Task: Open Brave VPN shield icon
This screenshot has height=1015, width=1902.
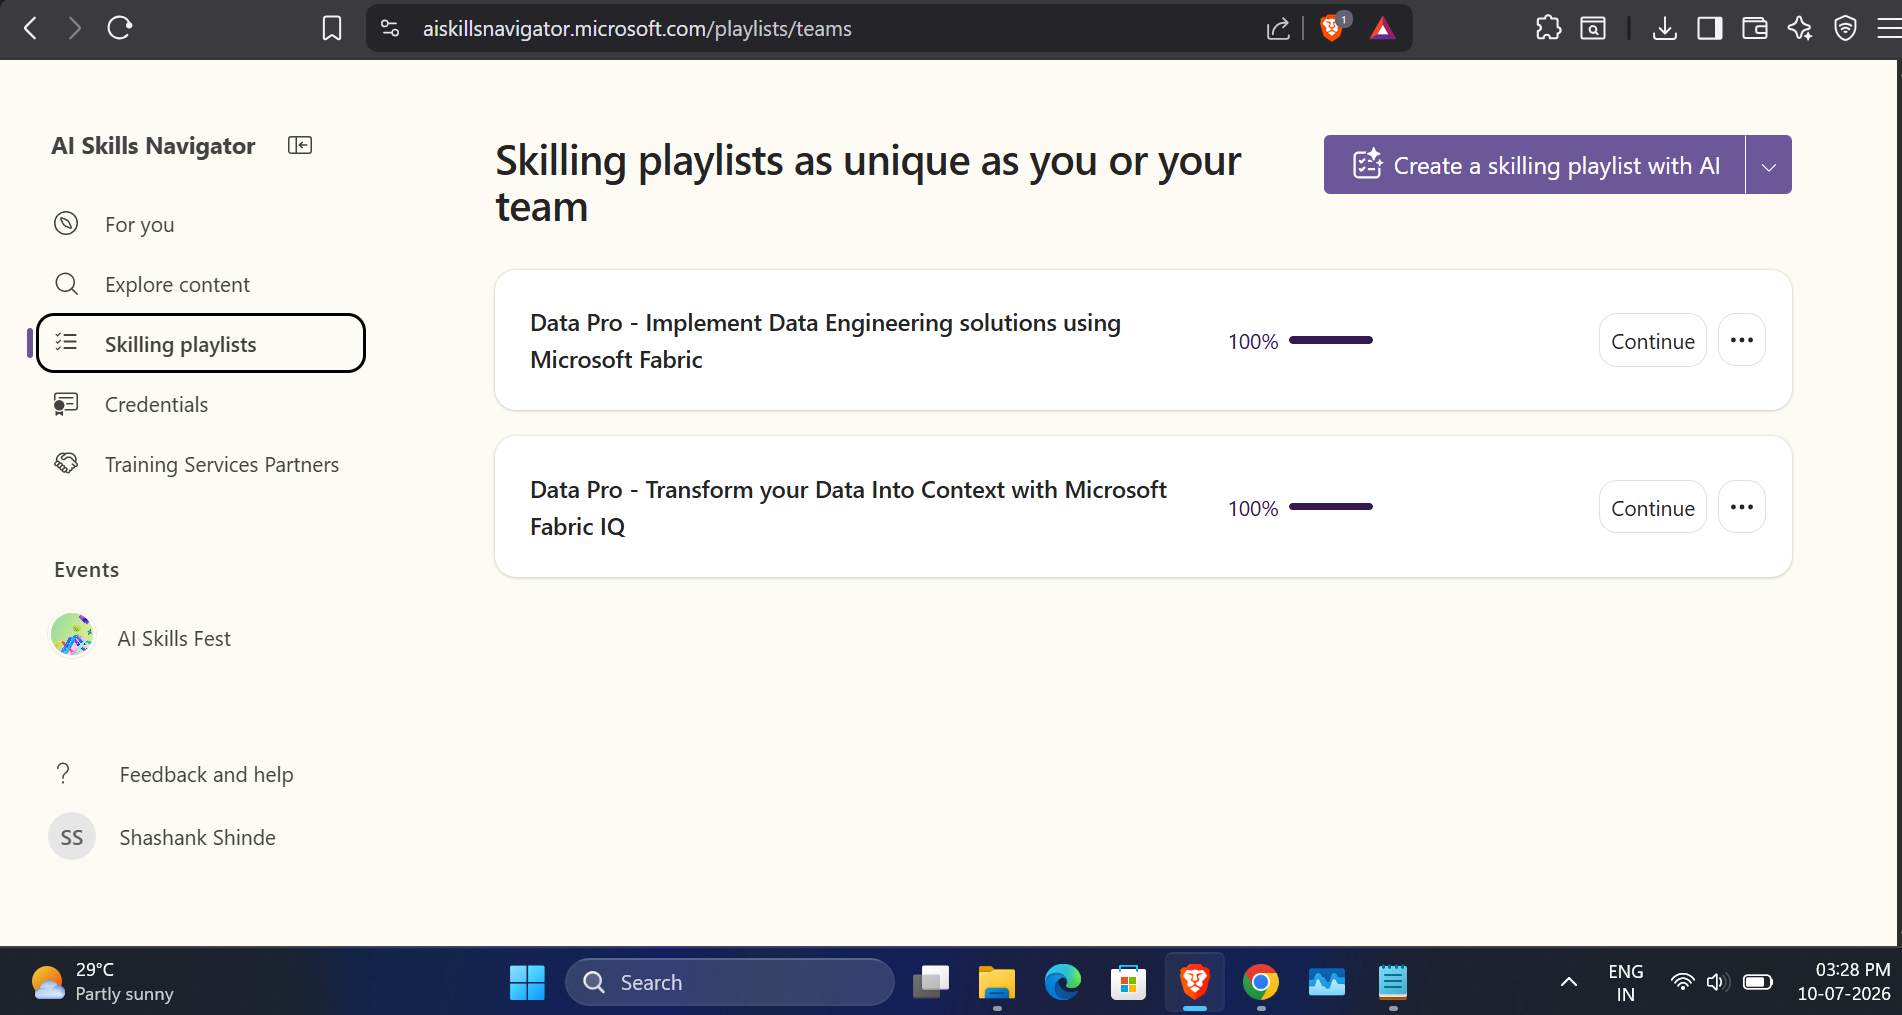Action: 1845,28
